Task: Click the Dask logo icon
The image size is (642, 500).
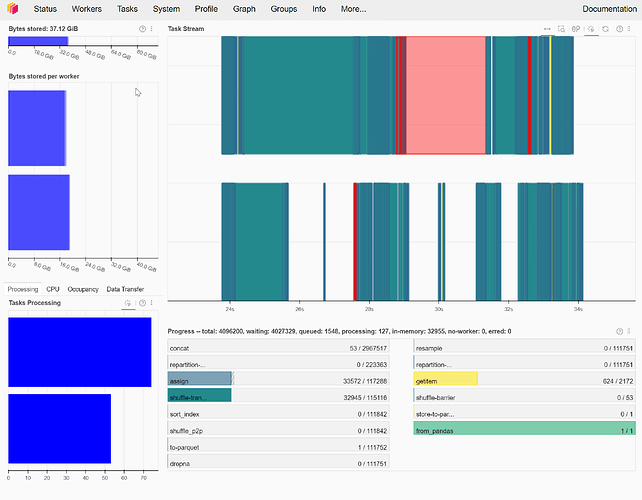Action: pos(13,8)
